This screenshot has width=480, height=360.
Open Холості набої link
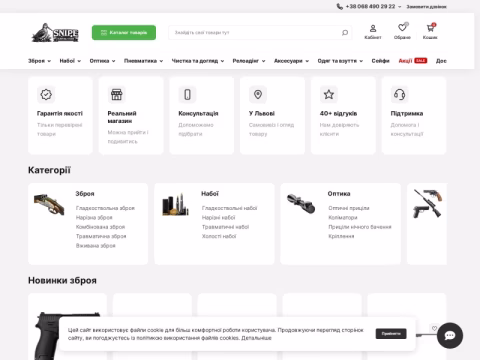(x=219, y=236)
